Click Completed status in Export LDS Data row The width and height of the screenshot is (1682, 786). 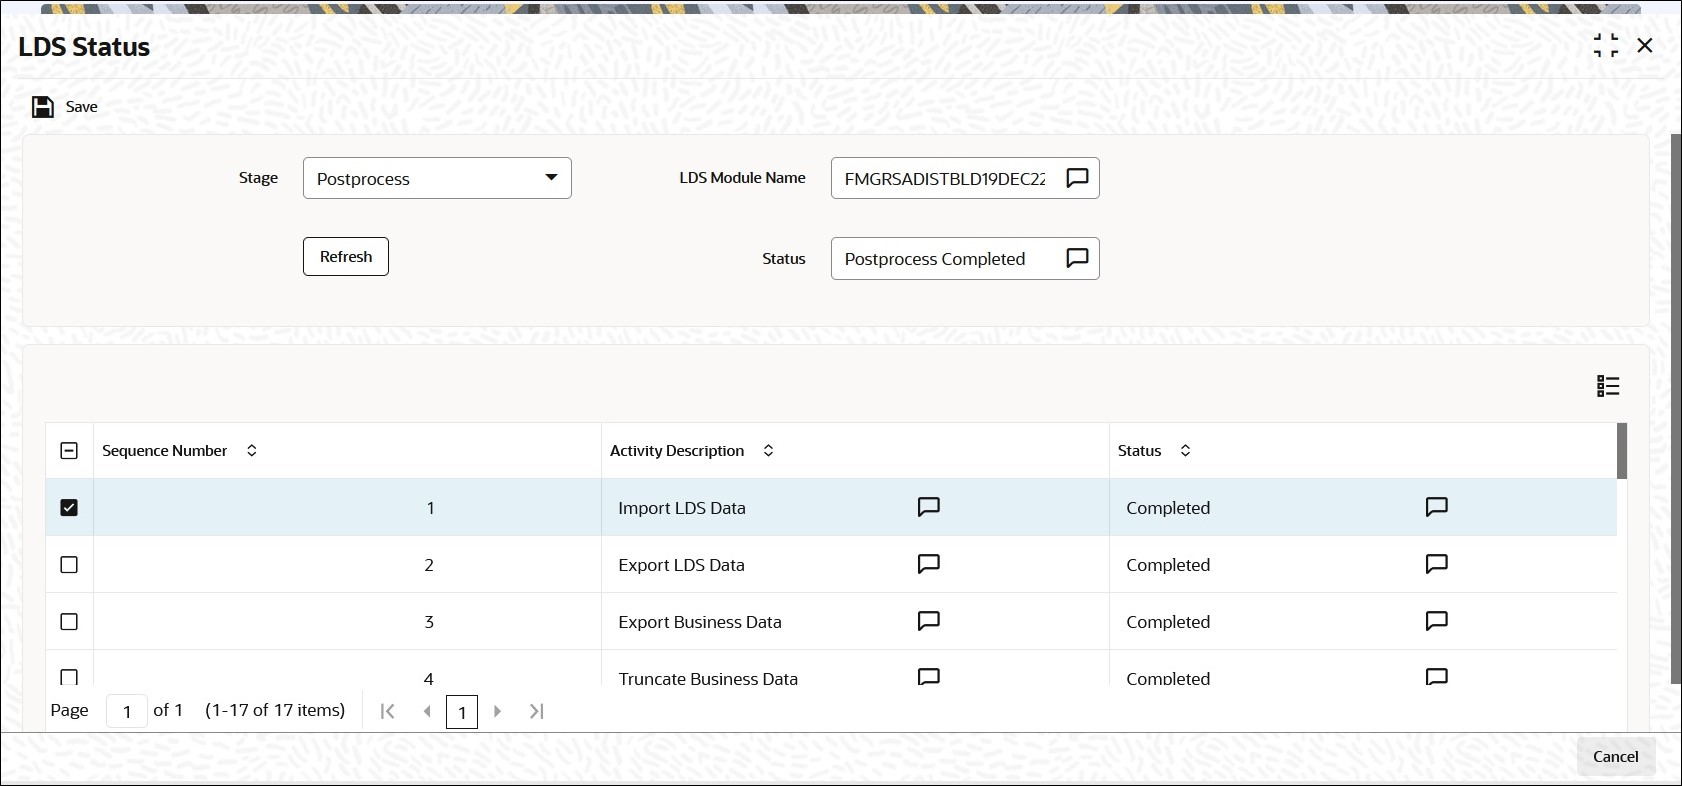[1168, 565]
